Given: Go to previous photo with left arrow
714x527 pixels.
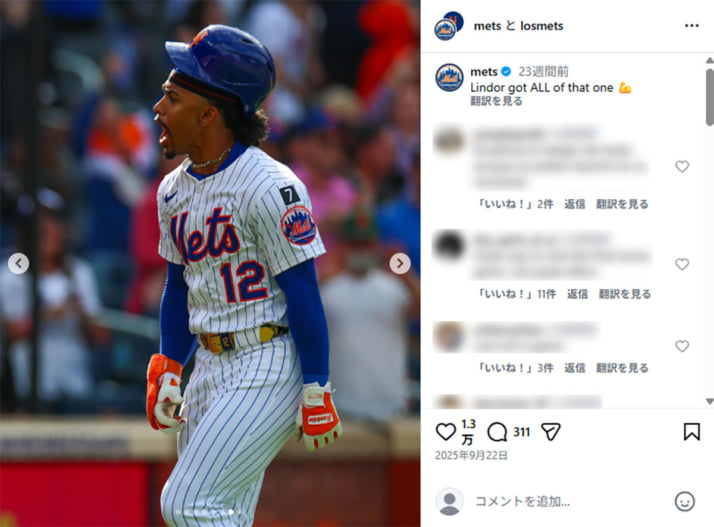Looking at the screenshot, I should pos(18,263).
